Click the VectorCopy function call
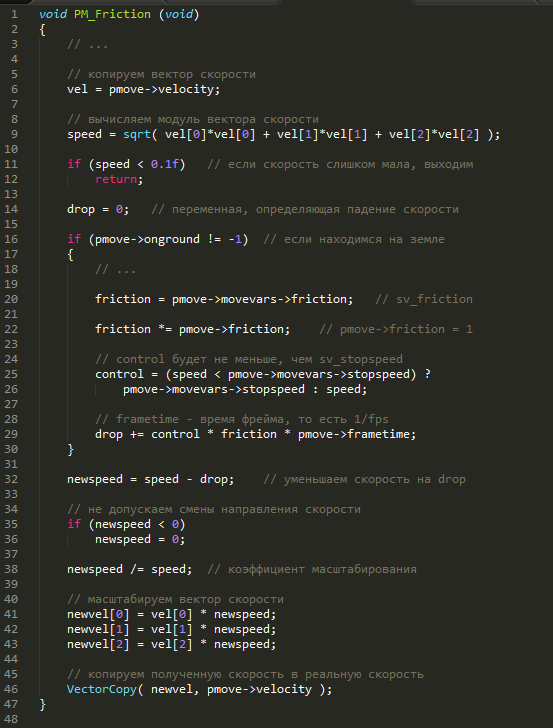This screenshot has height=728, width=553. click(102, 689)
